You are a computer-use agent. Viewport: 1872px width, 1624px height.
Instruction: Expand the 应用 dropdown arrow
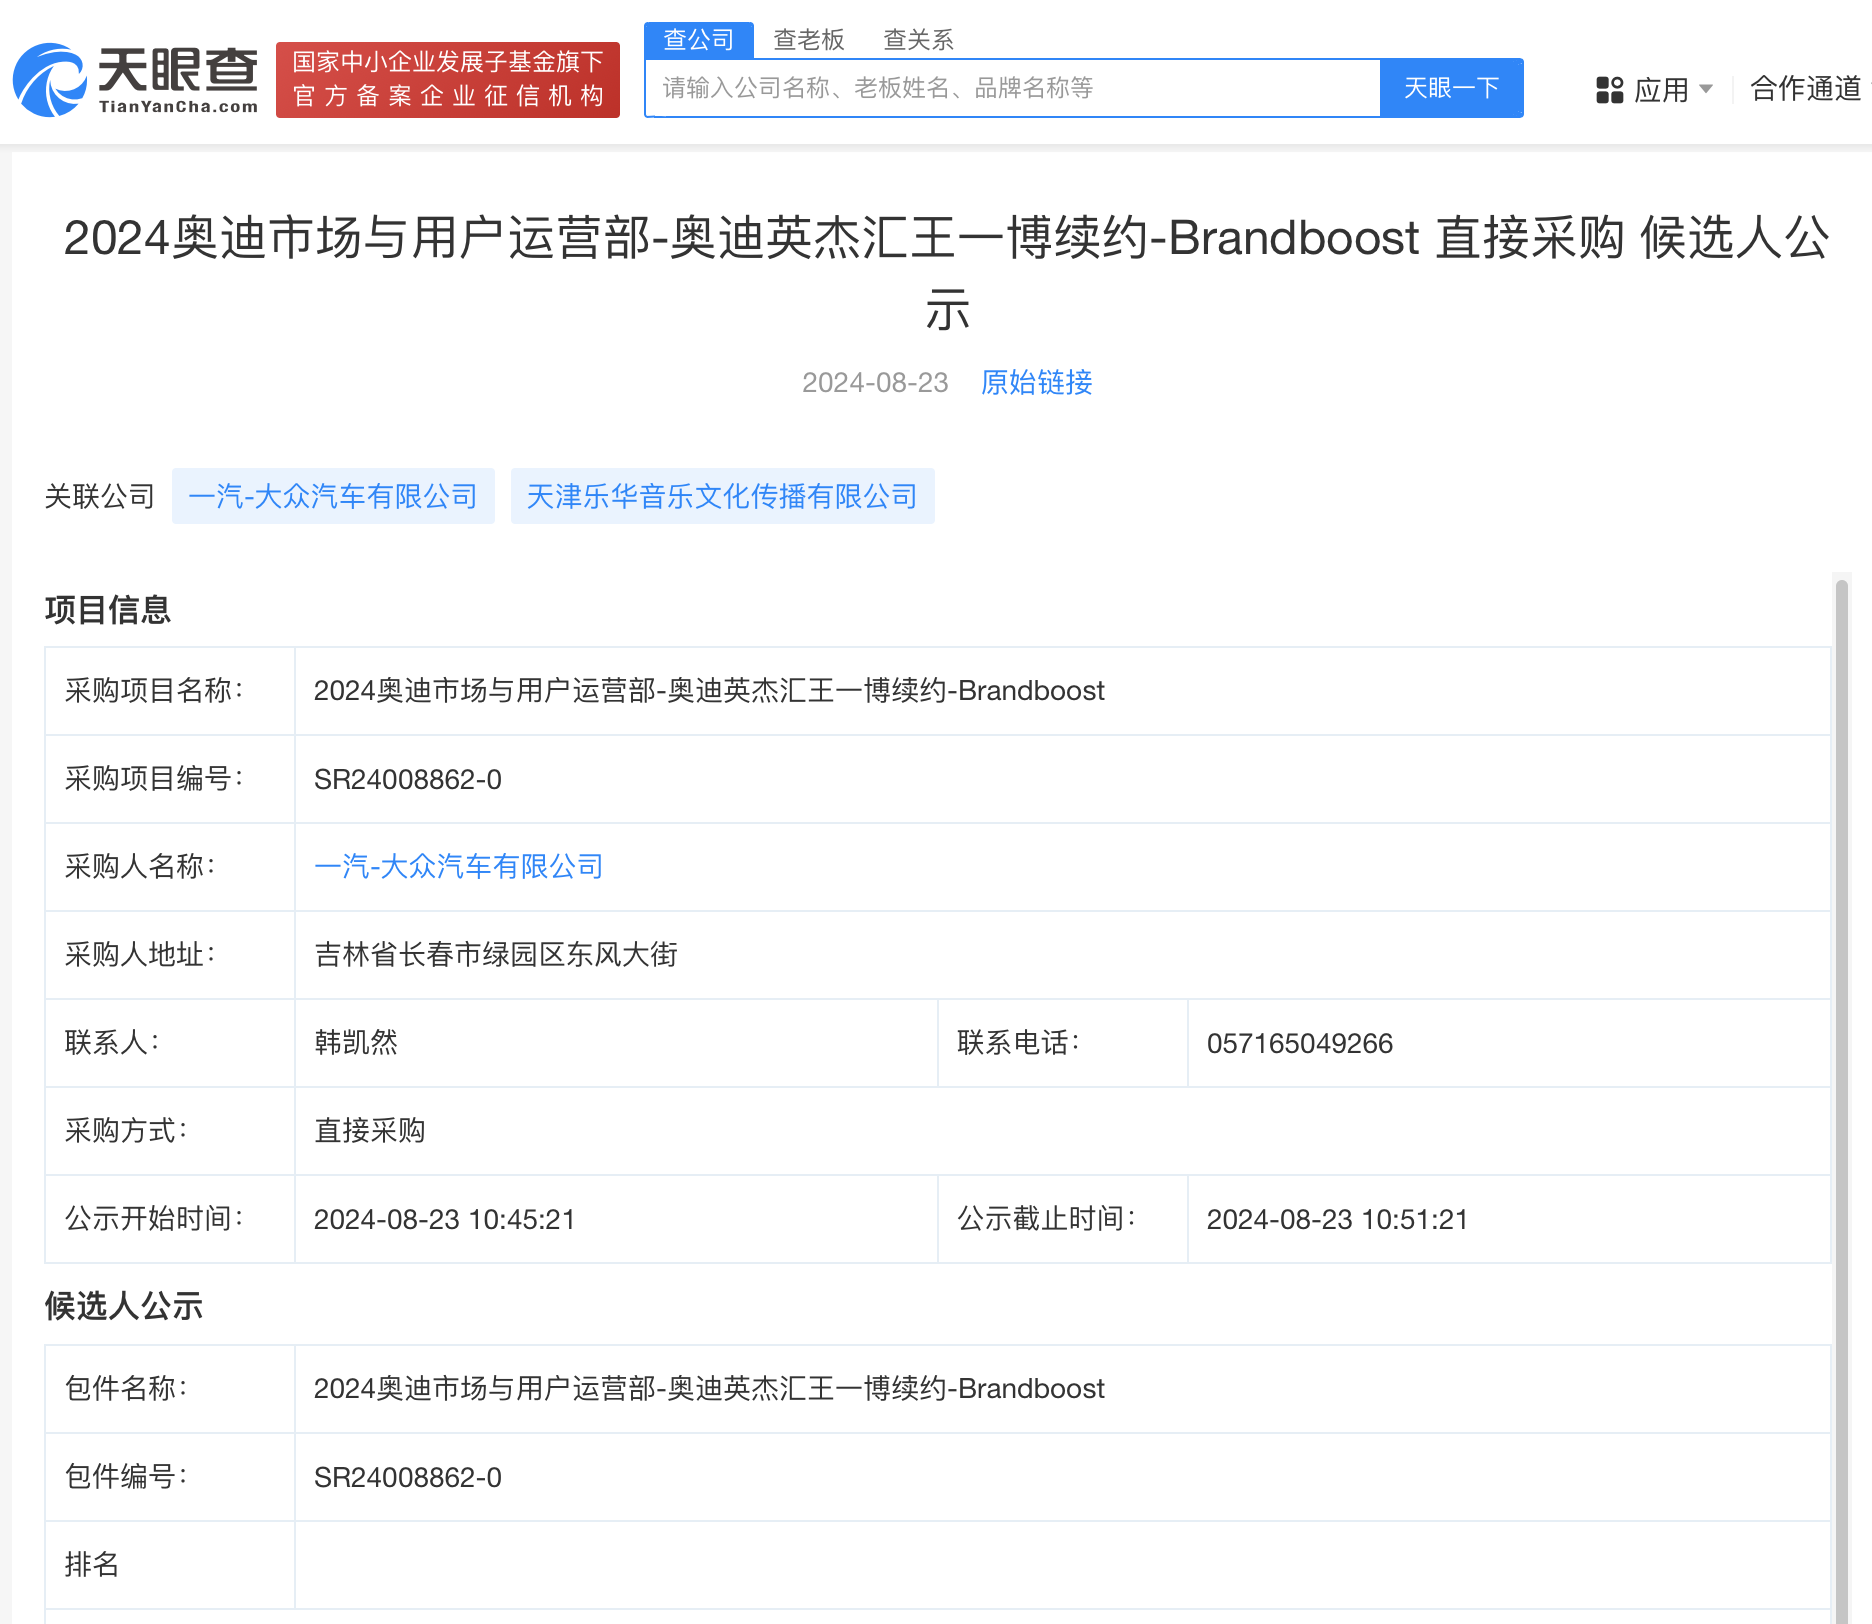(1708, 89)
